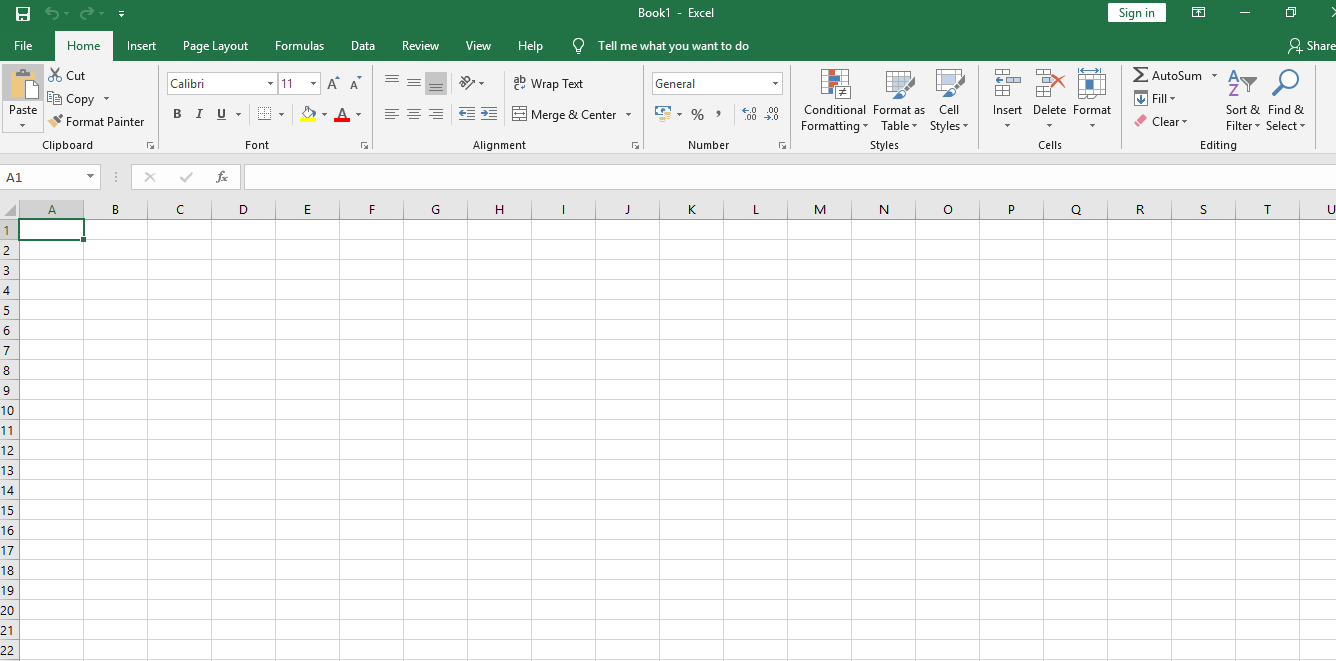Apply the Percent Style format

[x=697, y=114]
